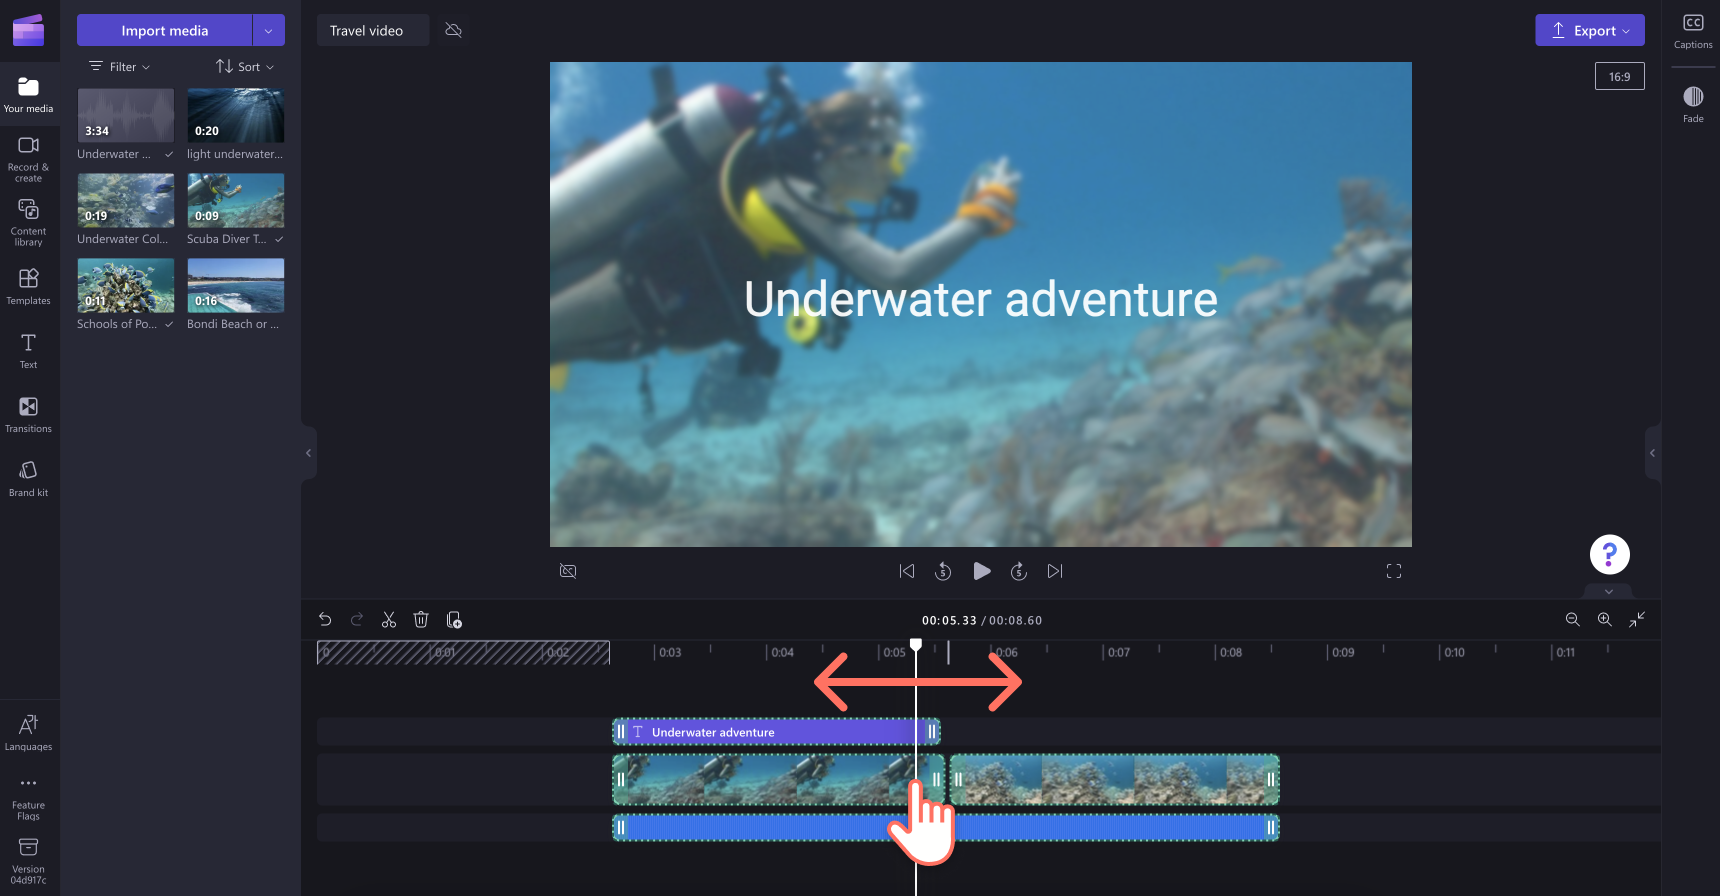This screenshot has height=896, width=1720.
Task: Enter fullscreen preview
Action: 1394,571
